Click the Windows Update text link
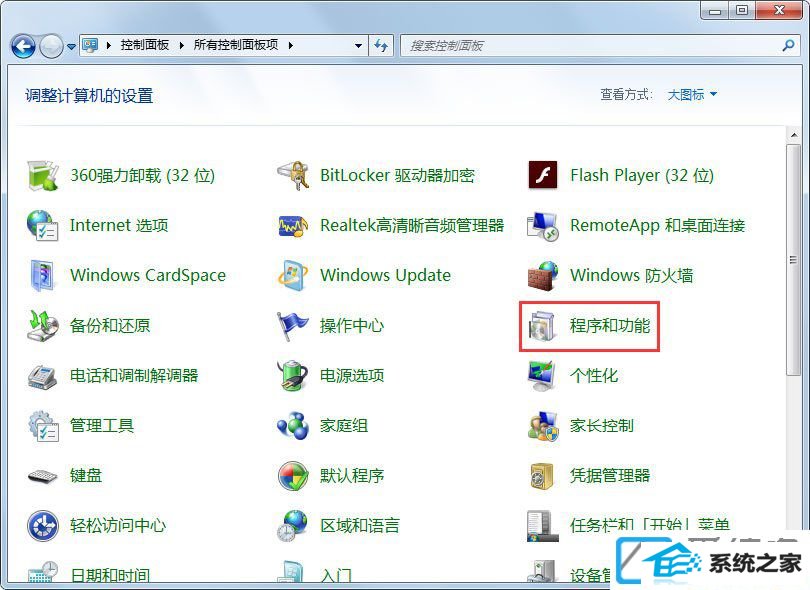Screen dimensions: 810x590 385,275
